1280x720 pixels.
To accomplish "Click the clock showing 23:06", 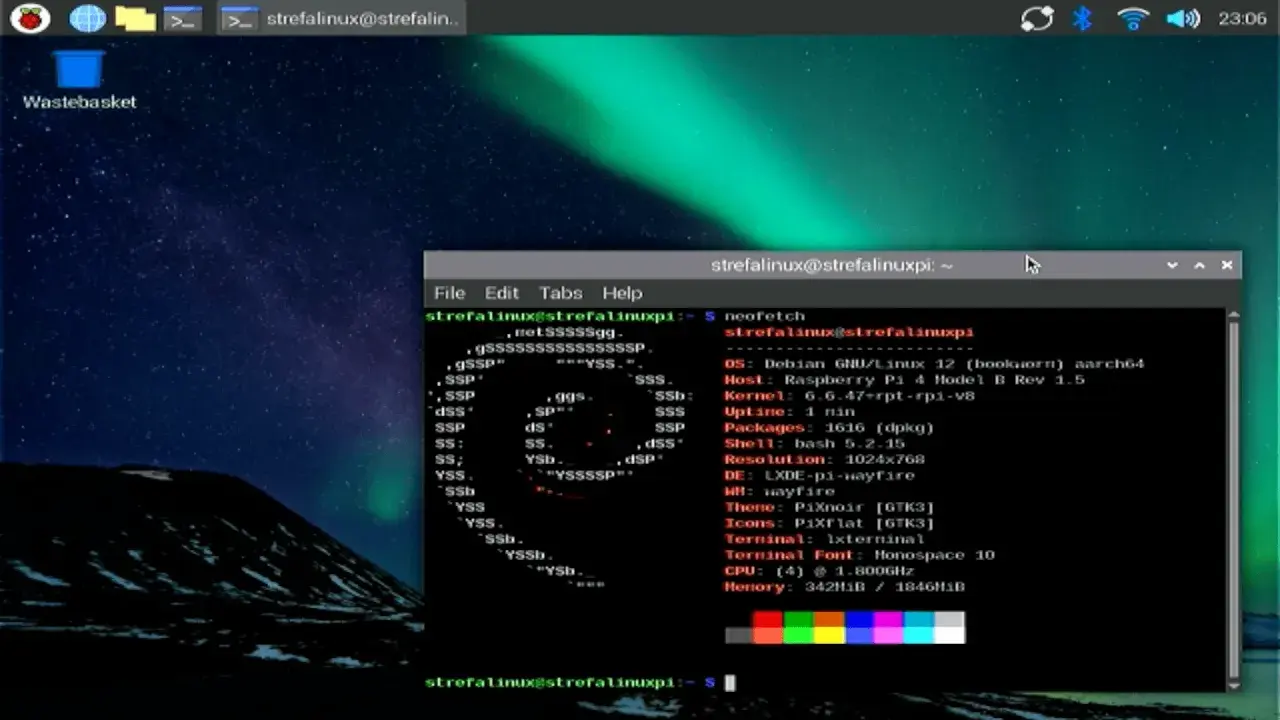I will [1242, 18].
